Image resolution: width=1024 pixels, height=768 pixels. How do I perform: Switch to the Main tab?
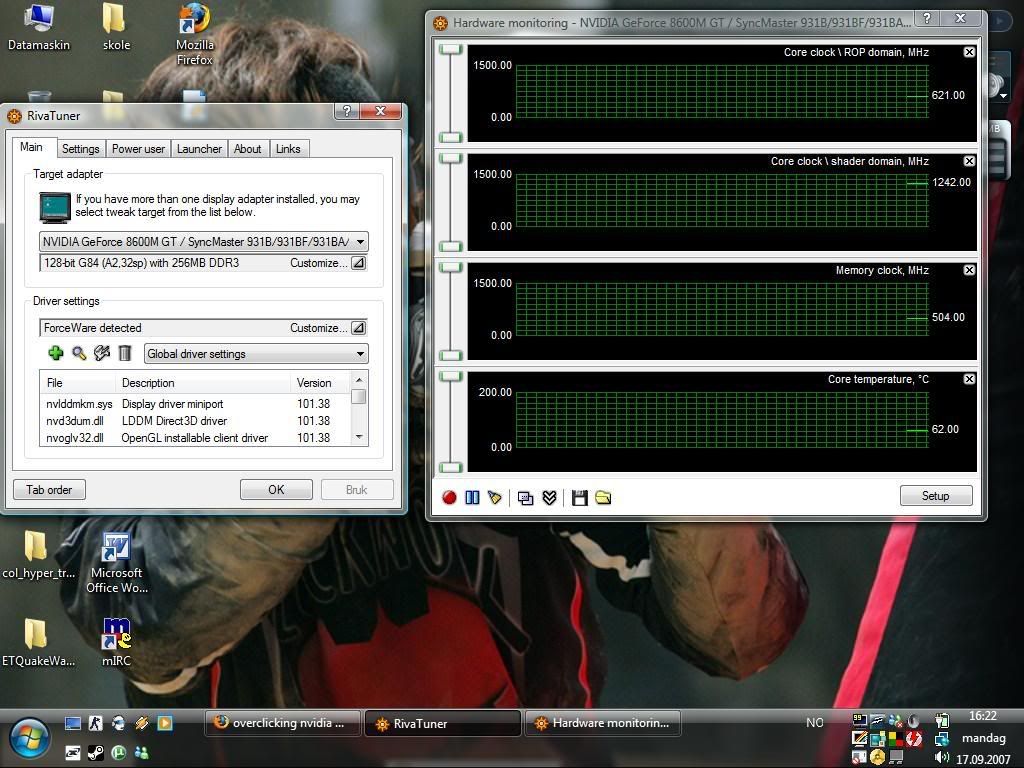click(x=31, y=147)
